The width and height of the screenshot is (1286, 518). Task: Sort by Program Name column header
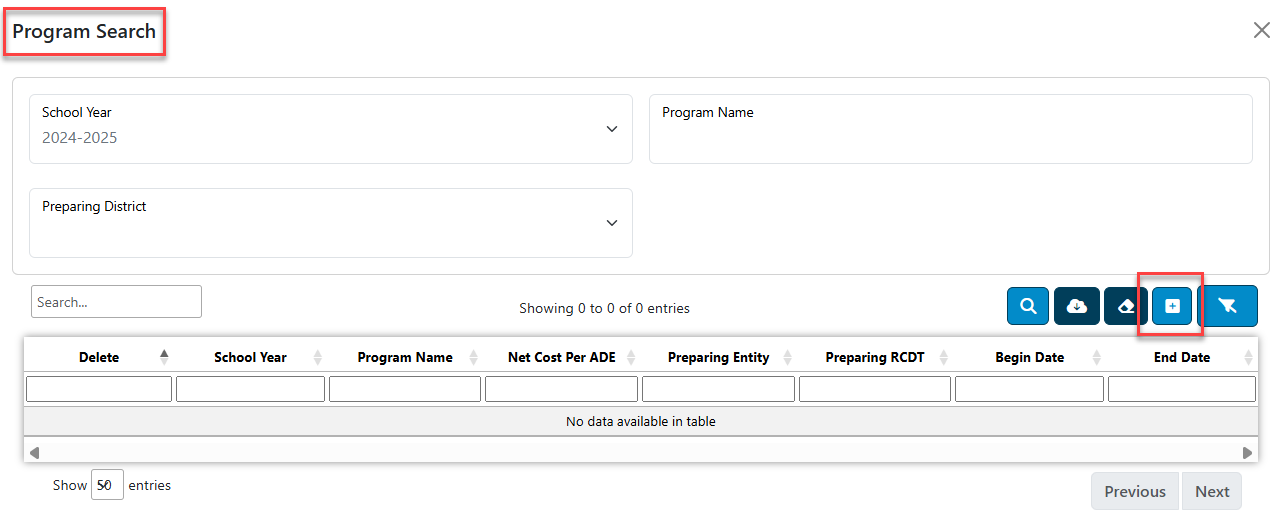click(405, 357)
